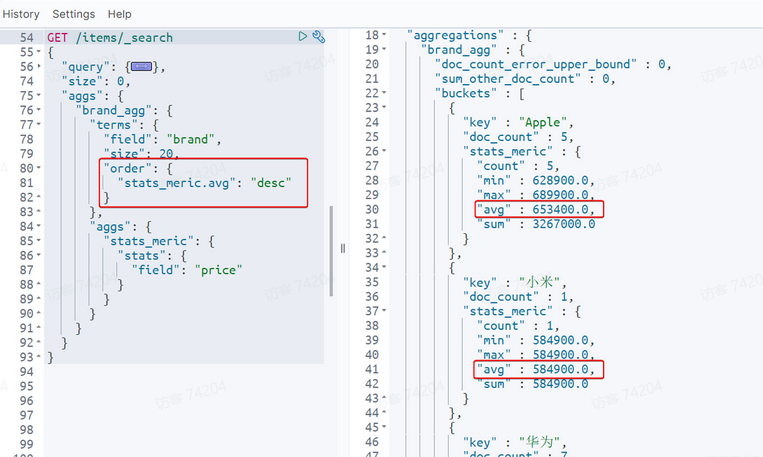Click line number 20 in response gutter

point(372,64)
